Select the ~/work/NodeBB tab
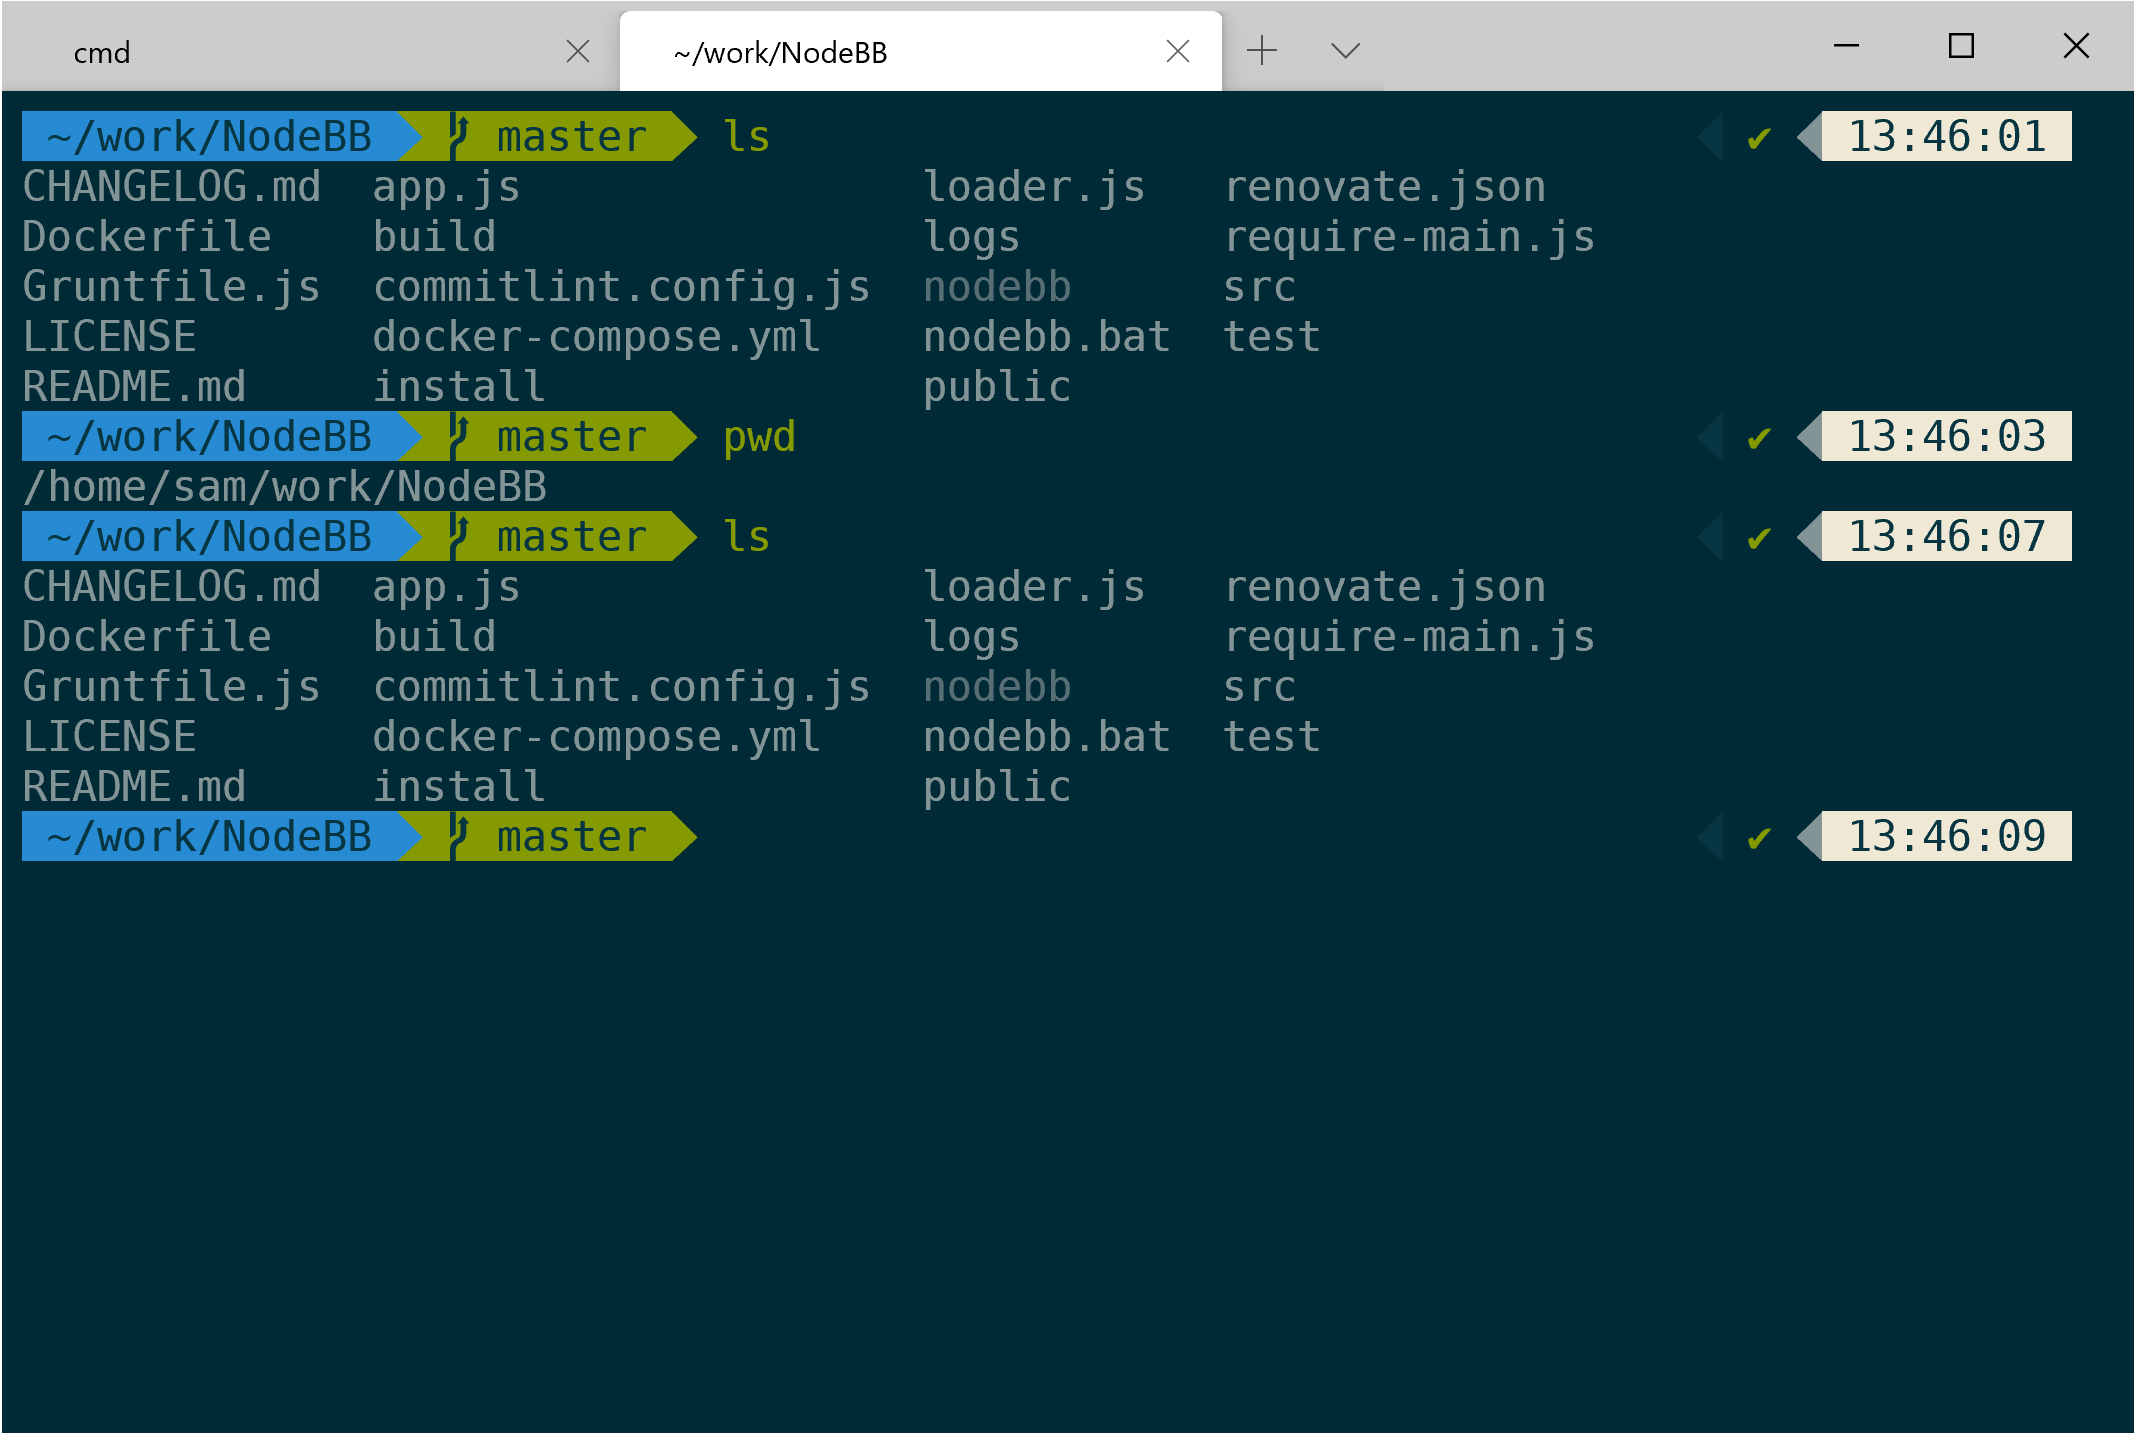 pos(779,52)
